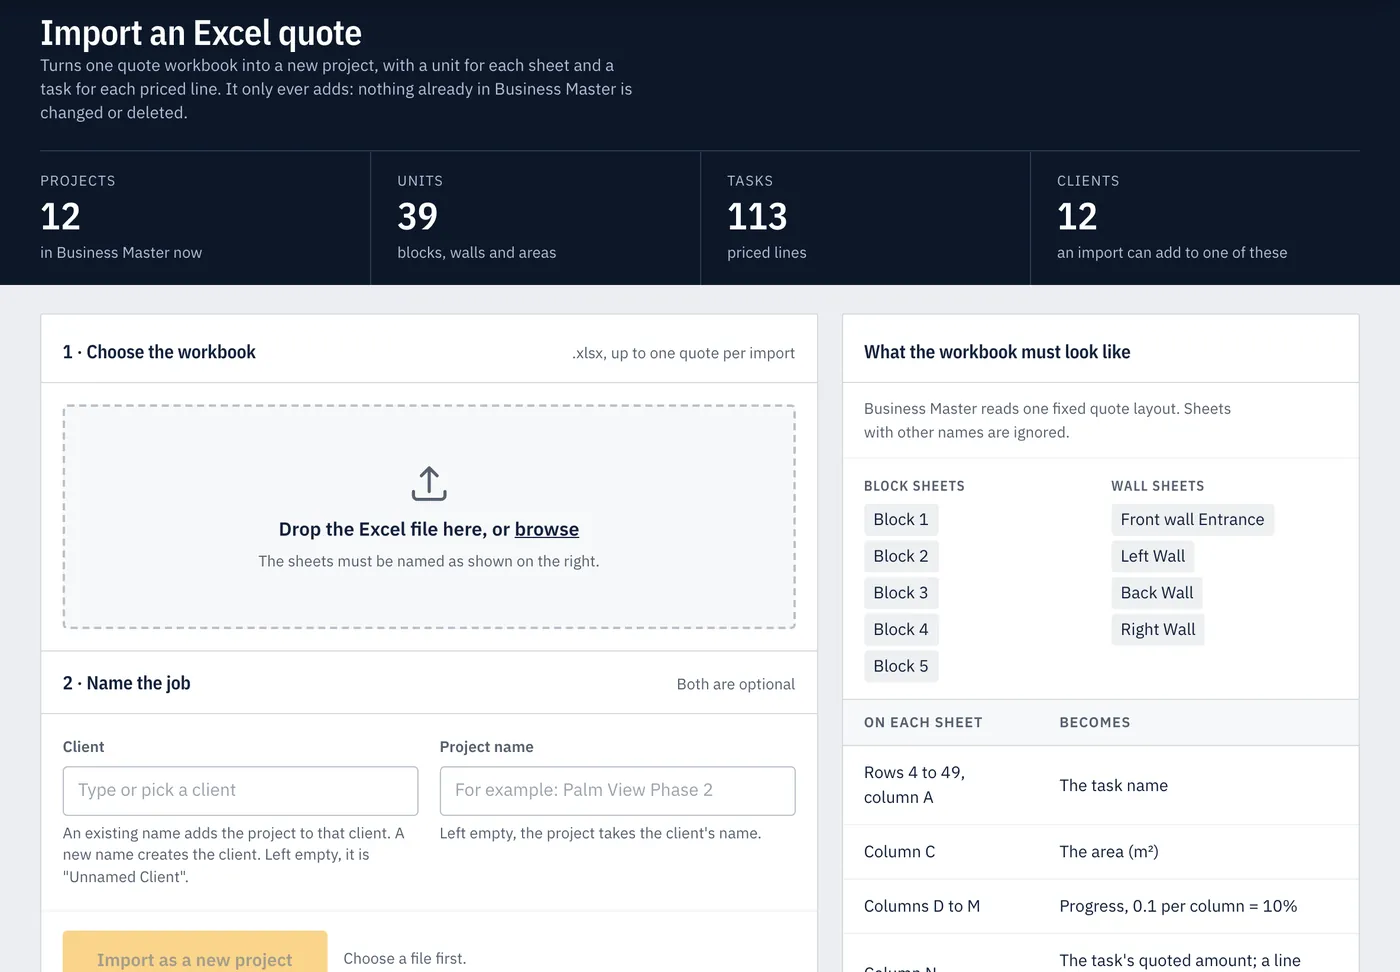Click the Block 3 sheet chip

point(901,593)
